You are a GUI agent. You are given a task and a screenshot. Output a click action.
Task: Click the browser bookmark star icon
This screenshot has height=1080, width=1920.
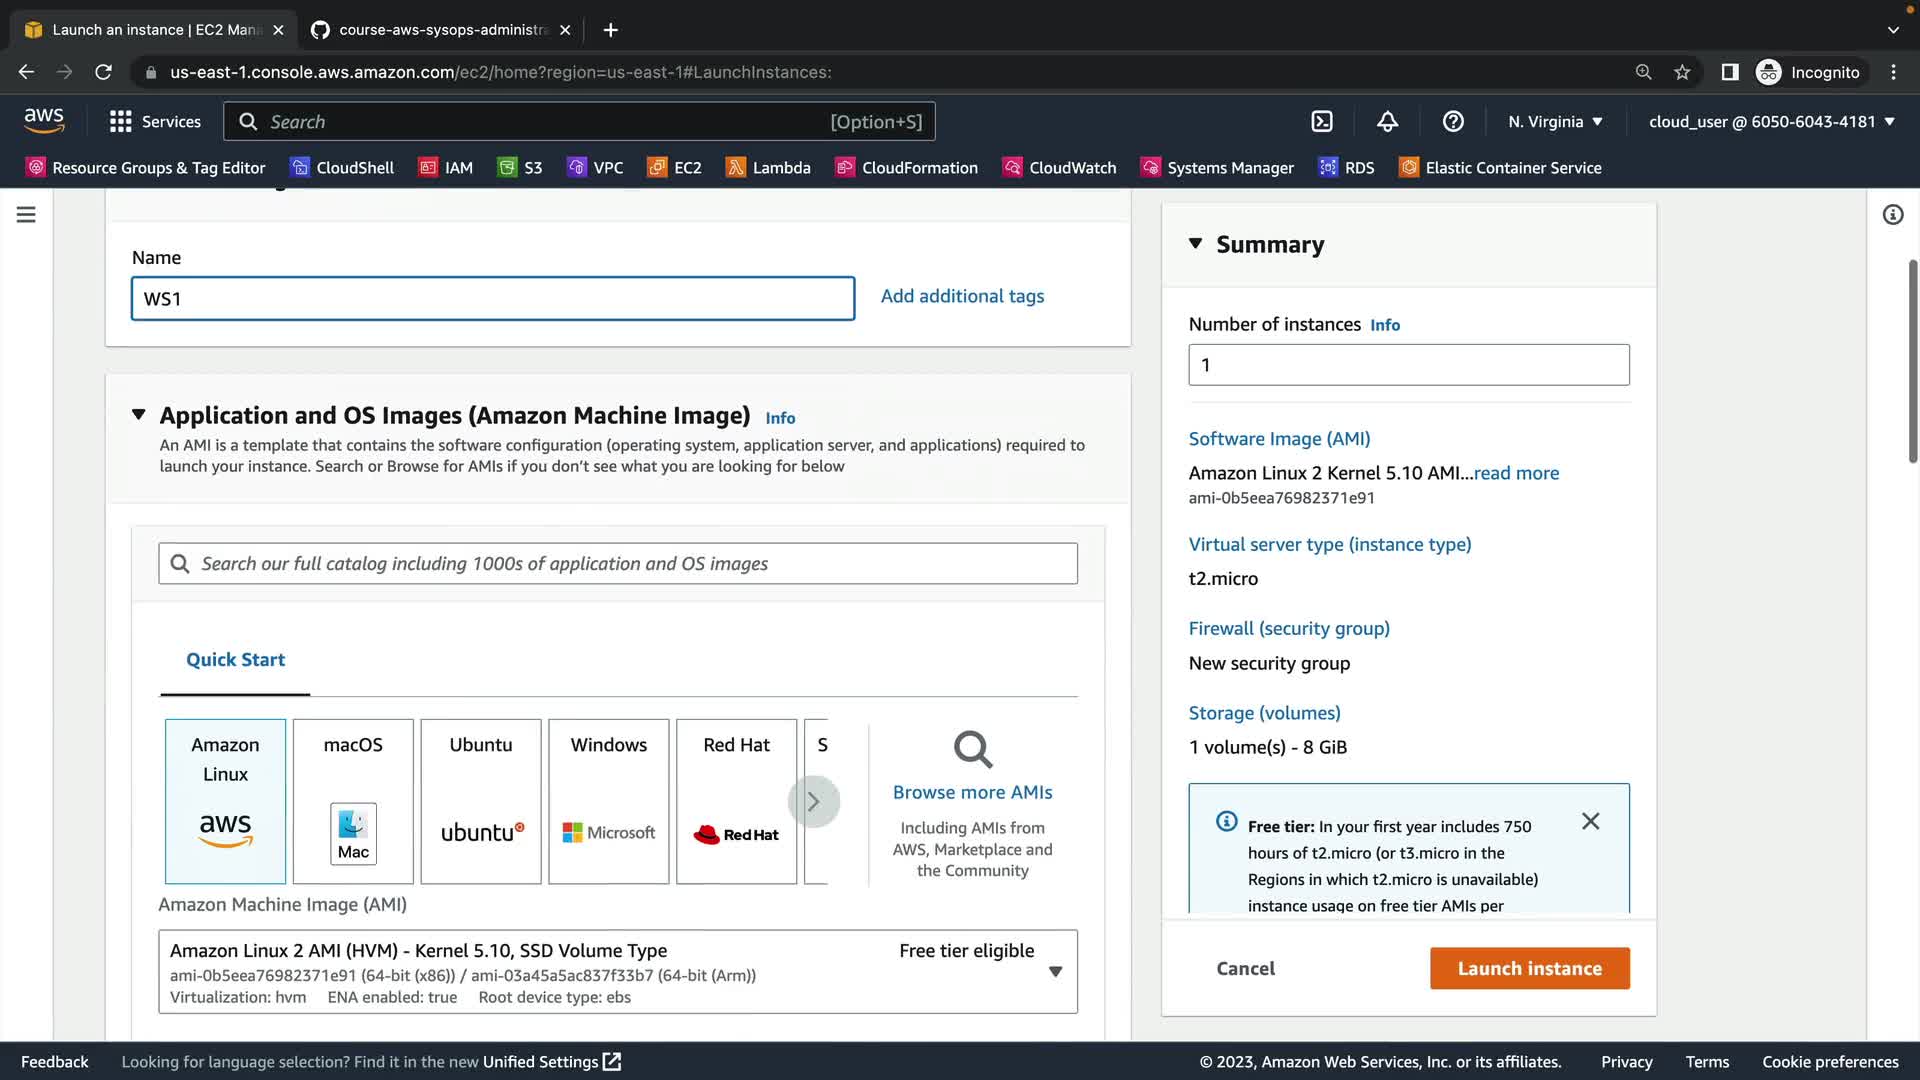pos(1682,72)
